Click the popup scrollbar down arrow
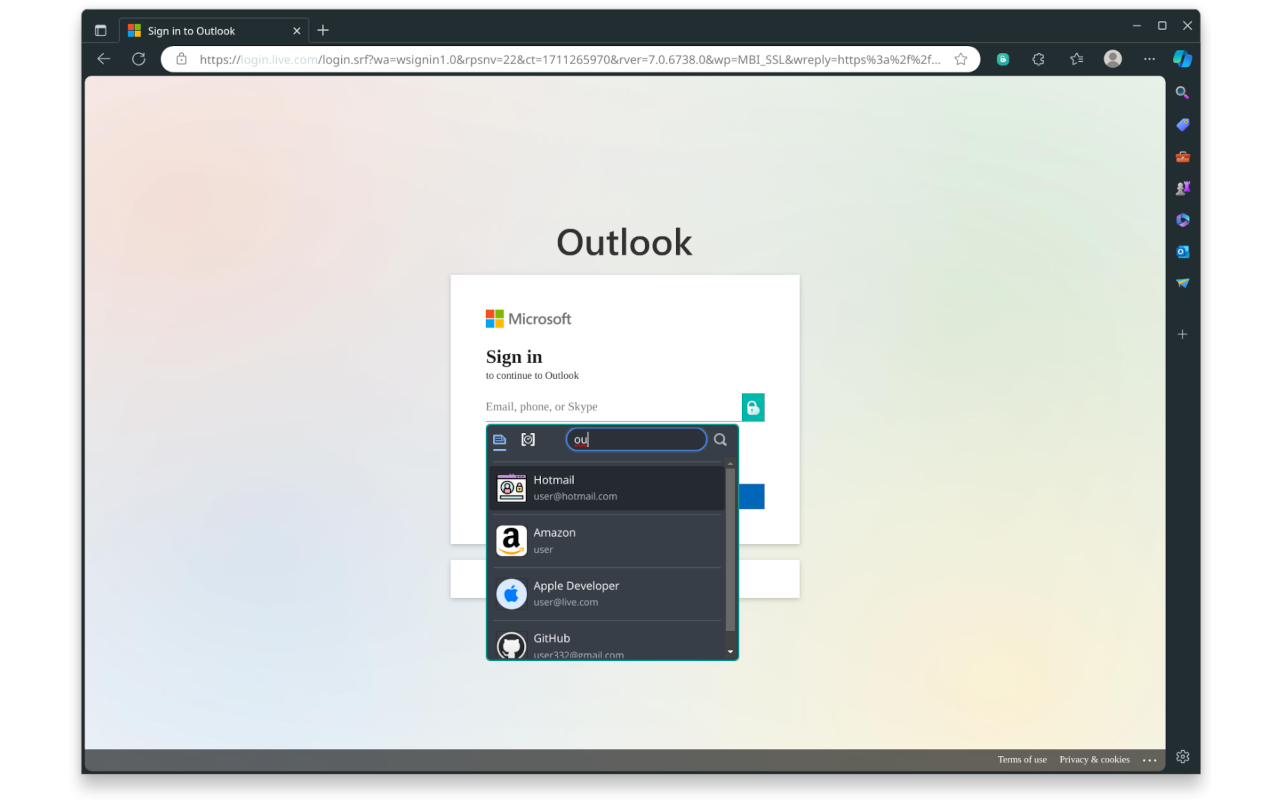The image size is (1280, 800). coord(730,652)
